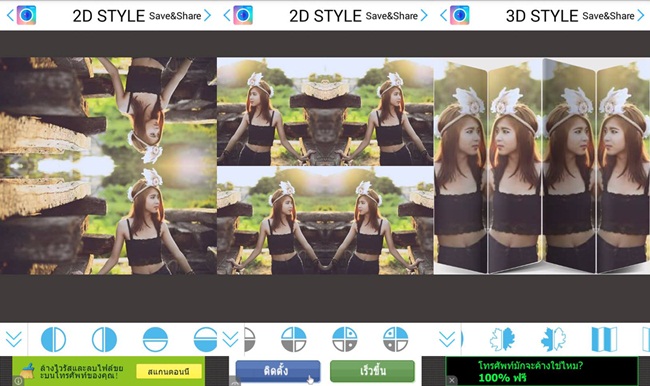Go back from 3D STYLE header arrow
The image size is (650, 386).
(x=443, y=16)
